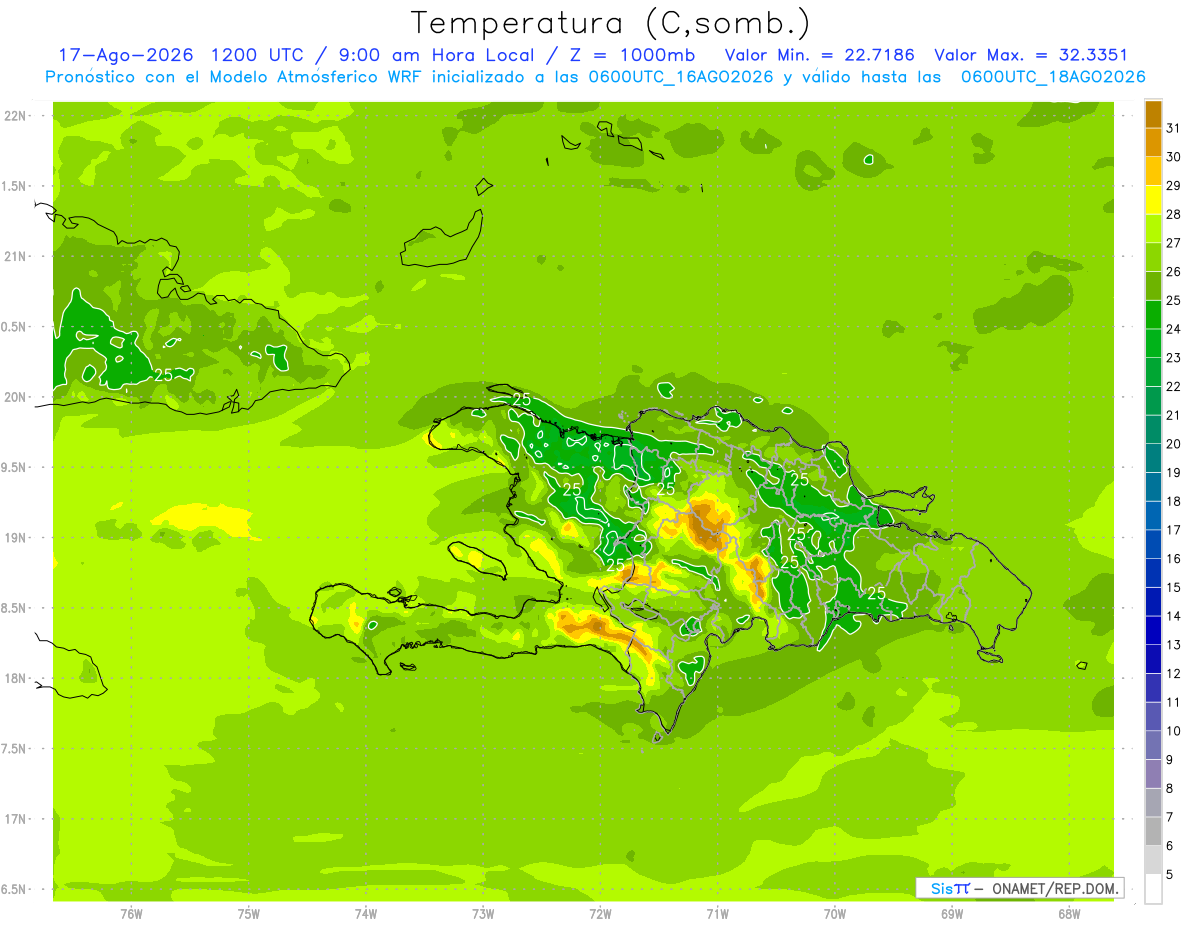
Task: Click the "16" label on the color scale
Action: coord(1173,559)
